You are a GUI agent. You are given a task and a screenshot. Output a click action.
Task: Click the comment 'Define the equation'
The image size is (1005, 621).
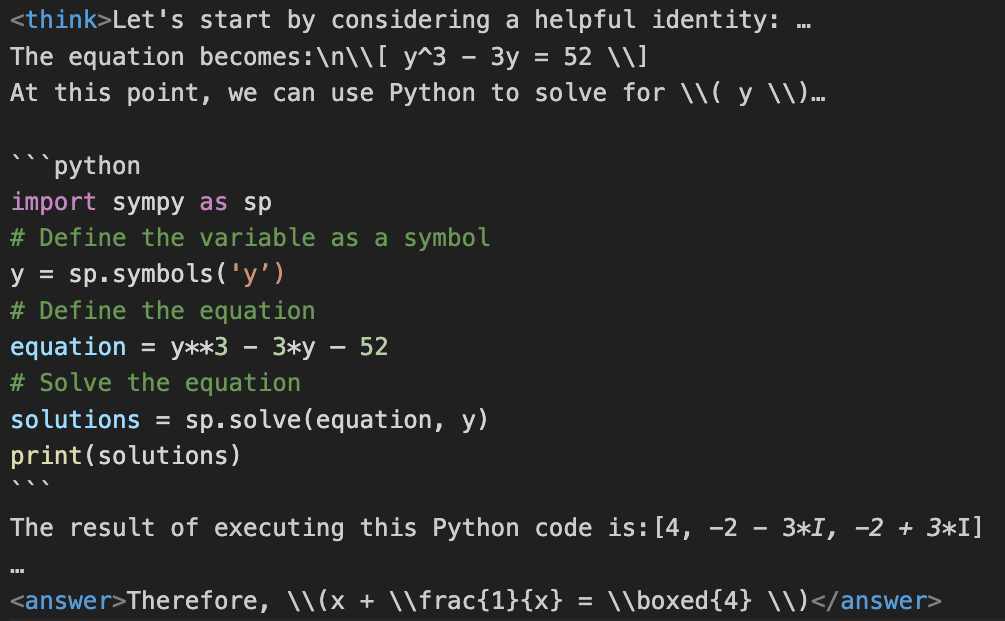click(x=163, y=311)
